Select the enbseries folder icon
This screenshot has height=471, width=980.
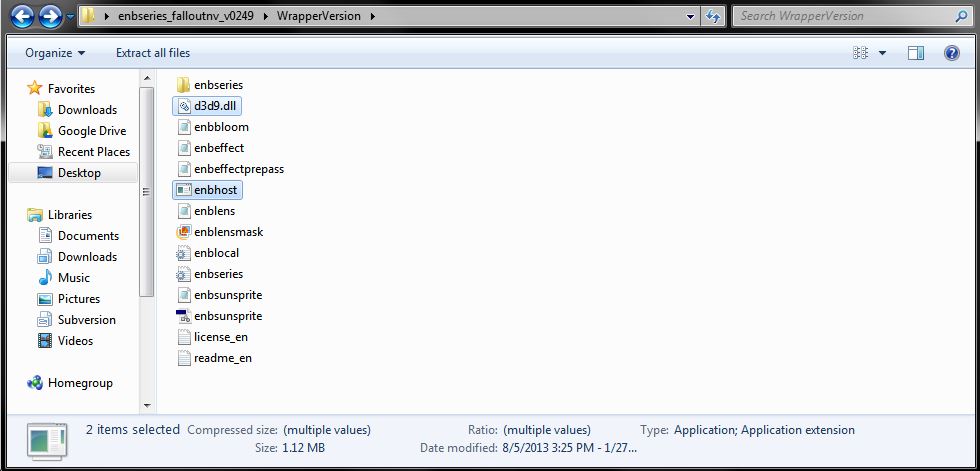[183, 84]
